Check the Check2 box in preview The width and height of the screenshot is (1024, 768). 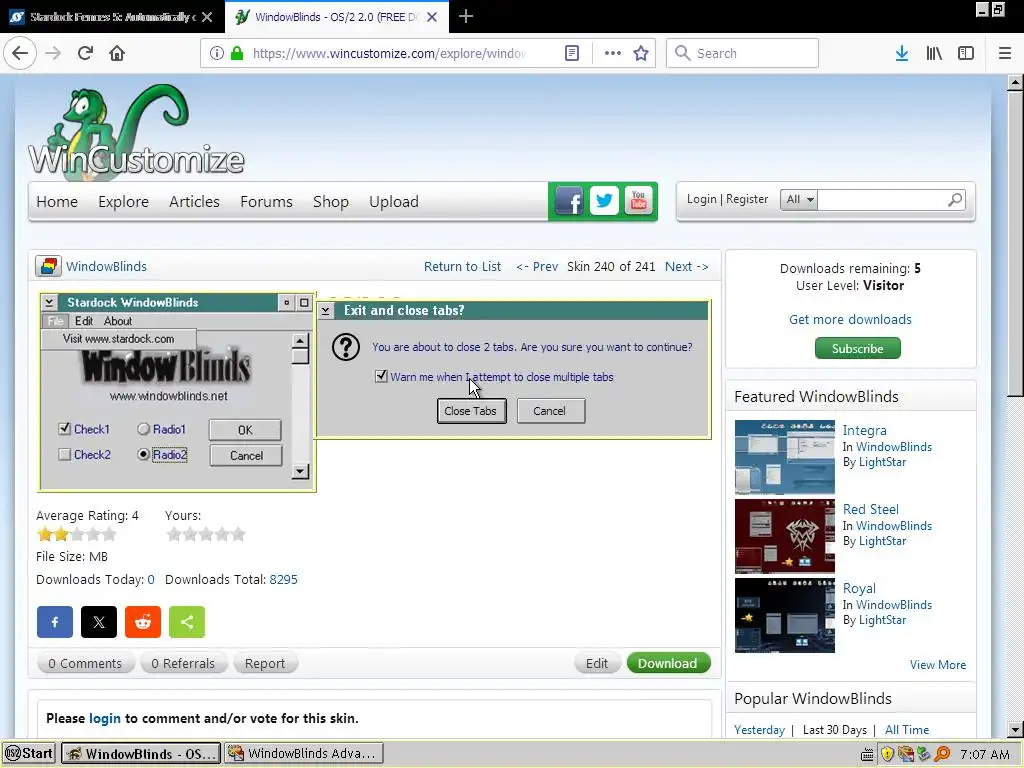(x=64, y=455)
